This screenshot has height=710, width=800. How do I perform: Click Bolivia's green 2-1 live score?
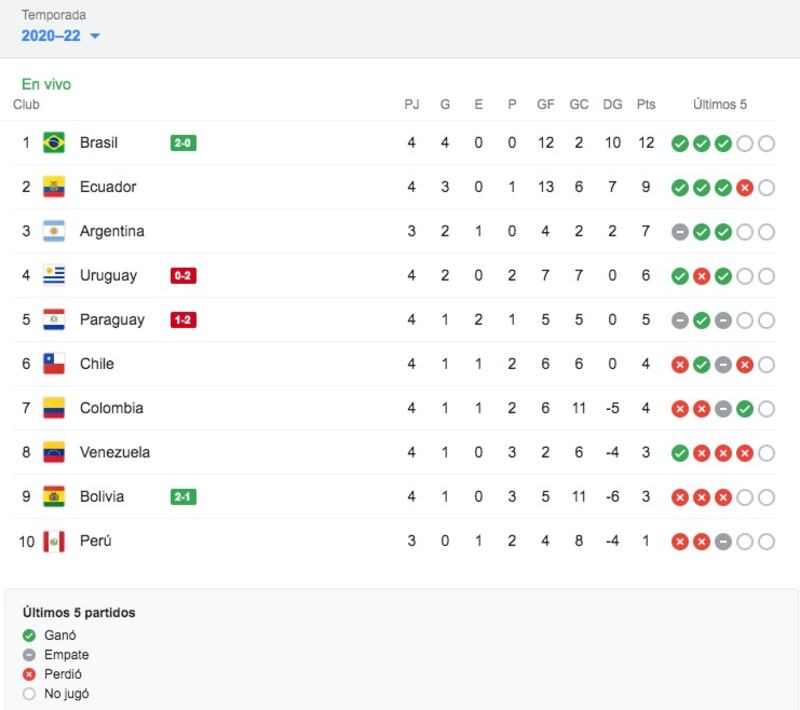(183, 497)
